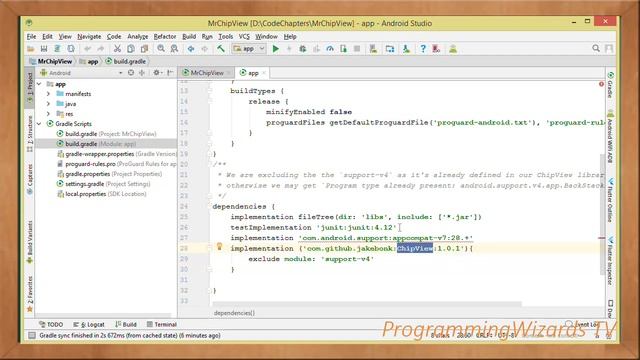
Task: Click the lightbulb quick-fix icon on line 28
Action: (x=219, y=246)
